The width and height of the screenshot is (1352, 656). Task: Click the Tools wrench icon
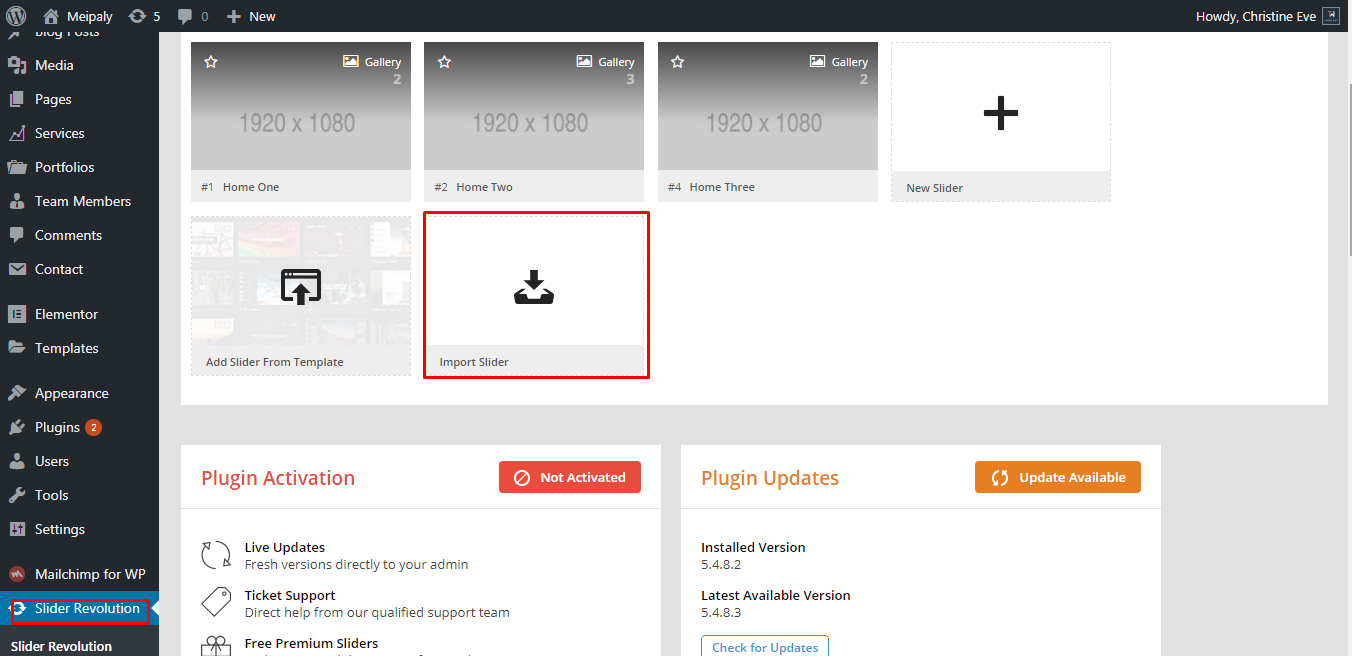click(17, 495)
